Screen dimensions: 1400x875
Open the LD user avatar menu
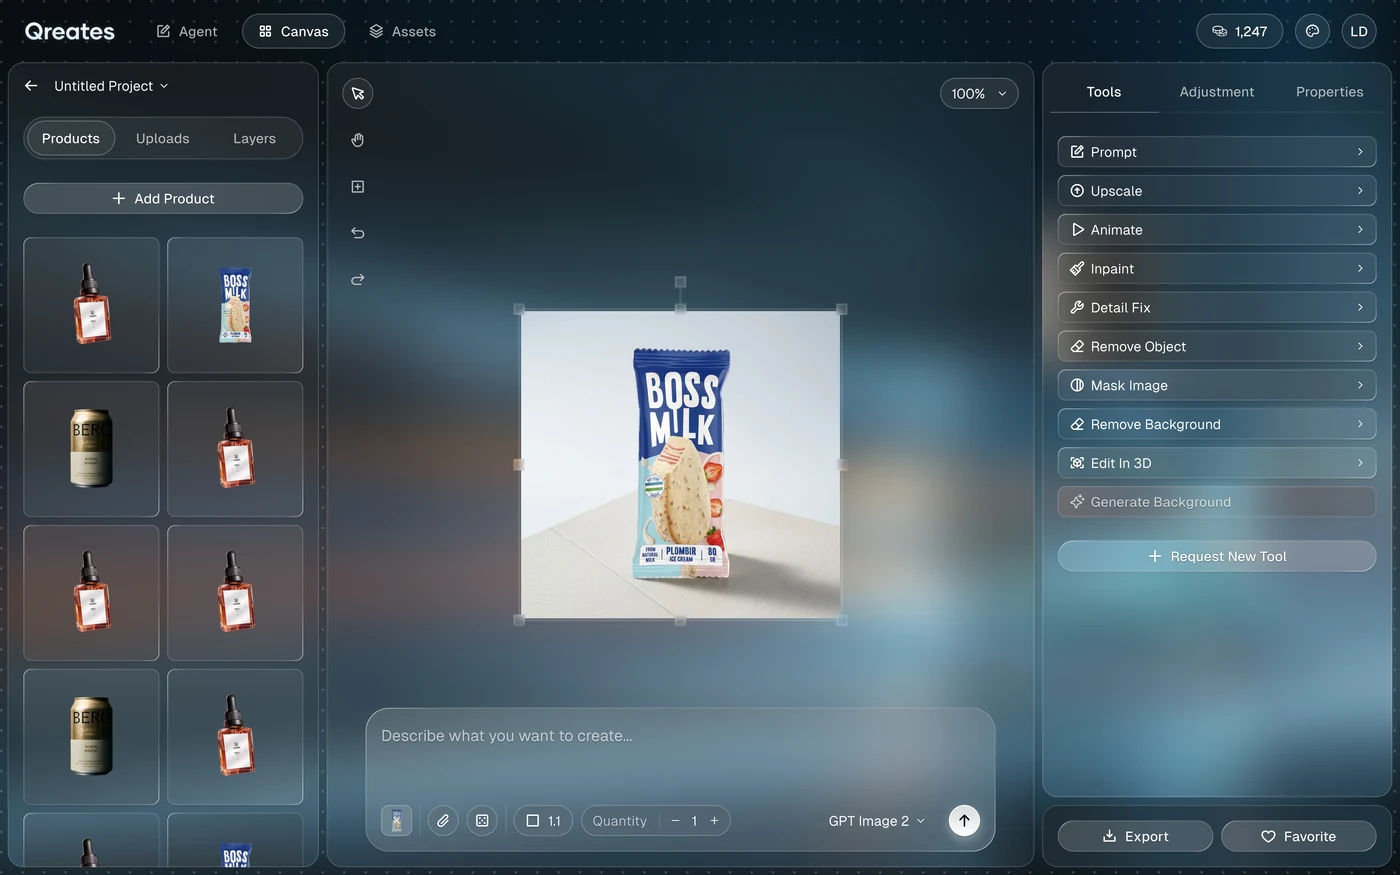click(1359, 31)
